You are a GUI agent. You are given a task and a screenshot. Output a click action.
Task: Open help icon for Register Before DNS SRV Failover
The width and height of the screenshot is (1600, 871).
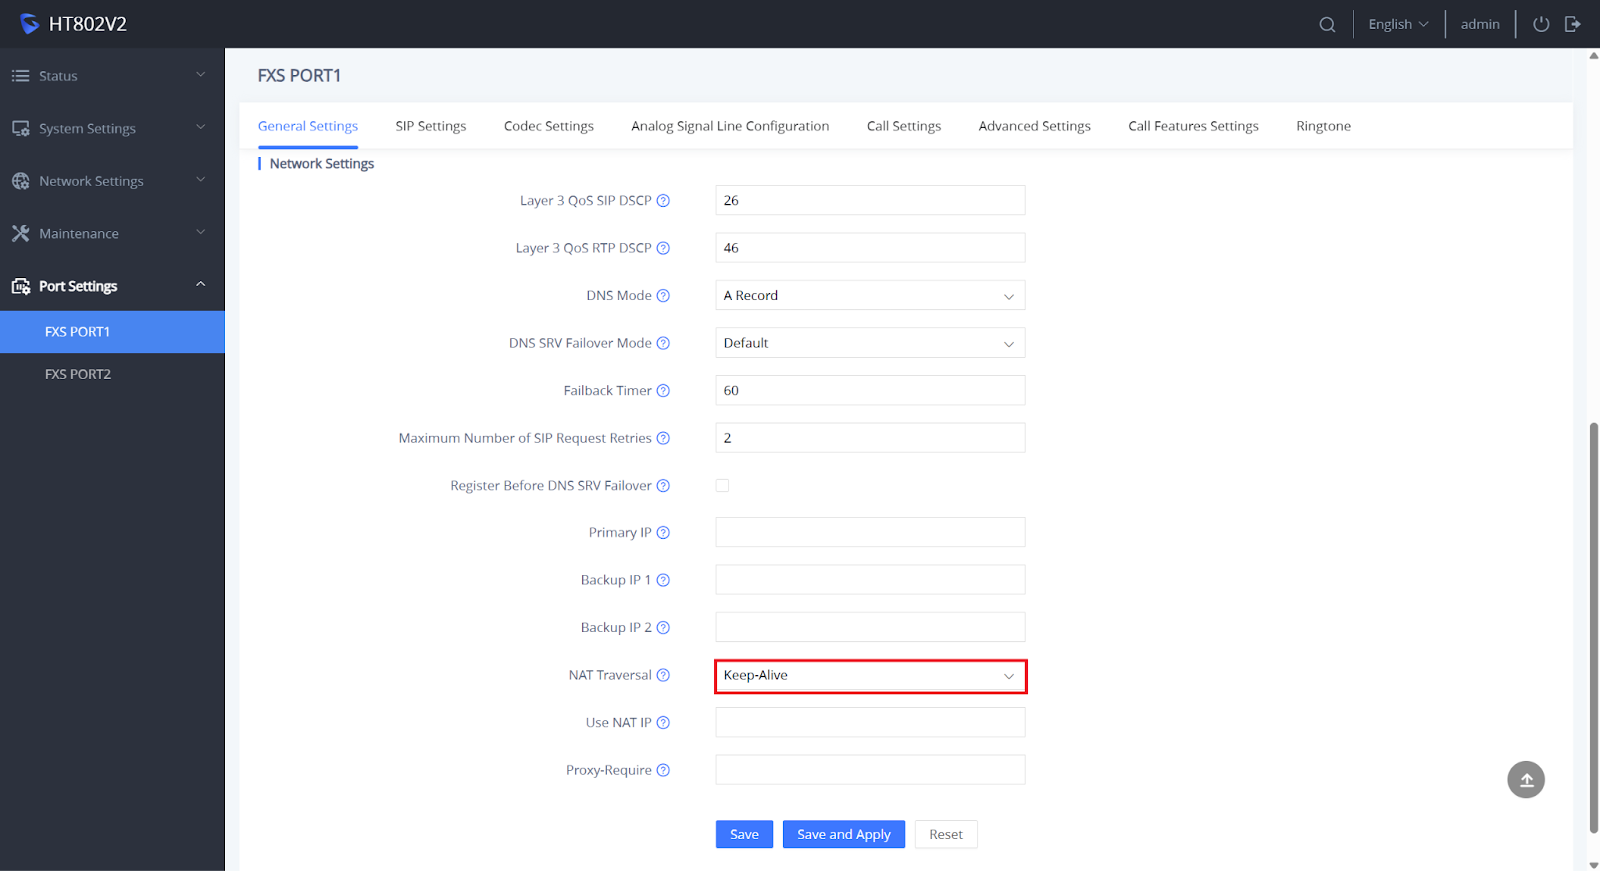click(663, 485)
